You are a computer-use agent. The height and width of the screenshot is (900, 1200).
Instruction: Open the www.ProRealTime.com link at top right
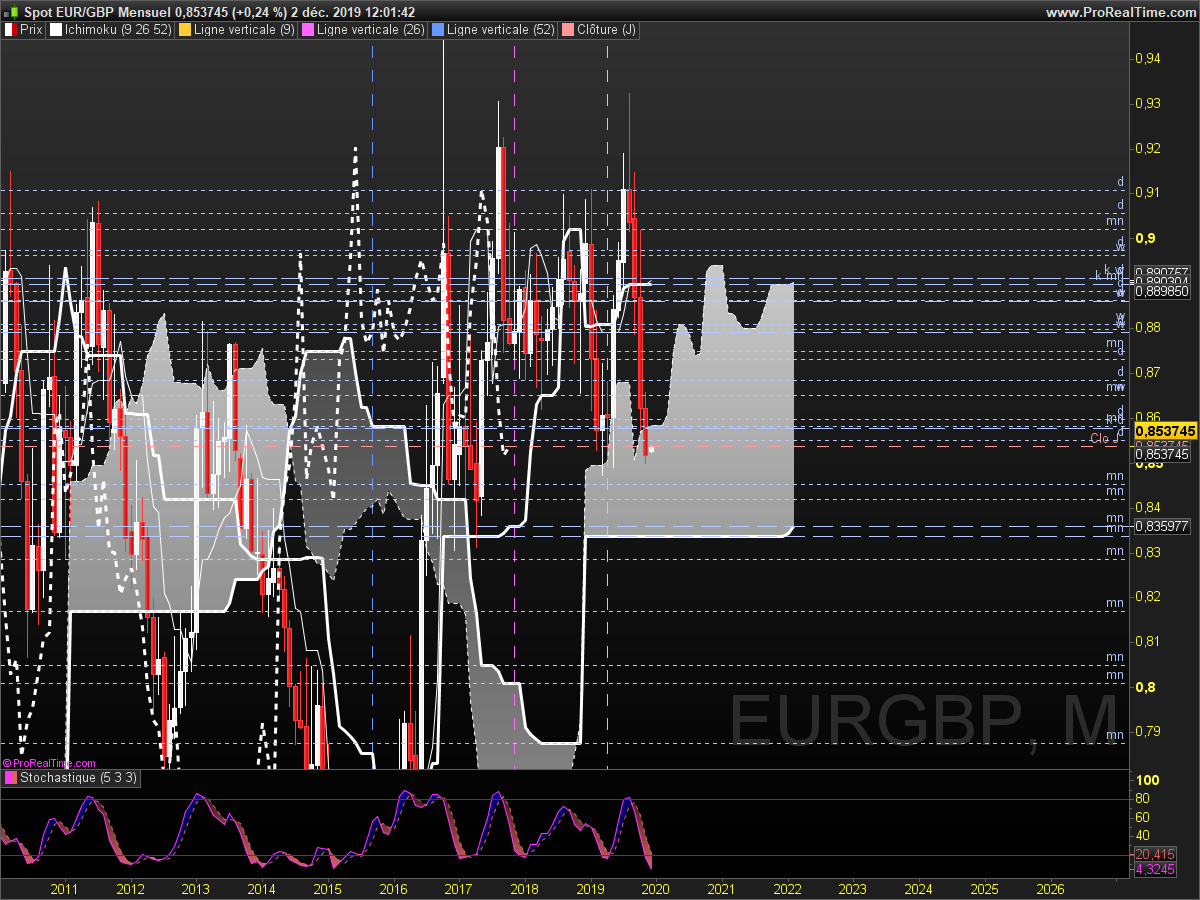coord(1120,12)
